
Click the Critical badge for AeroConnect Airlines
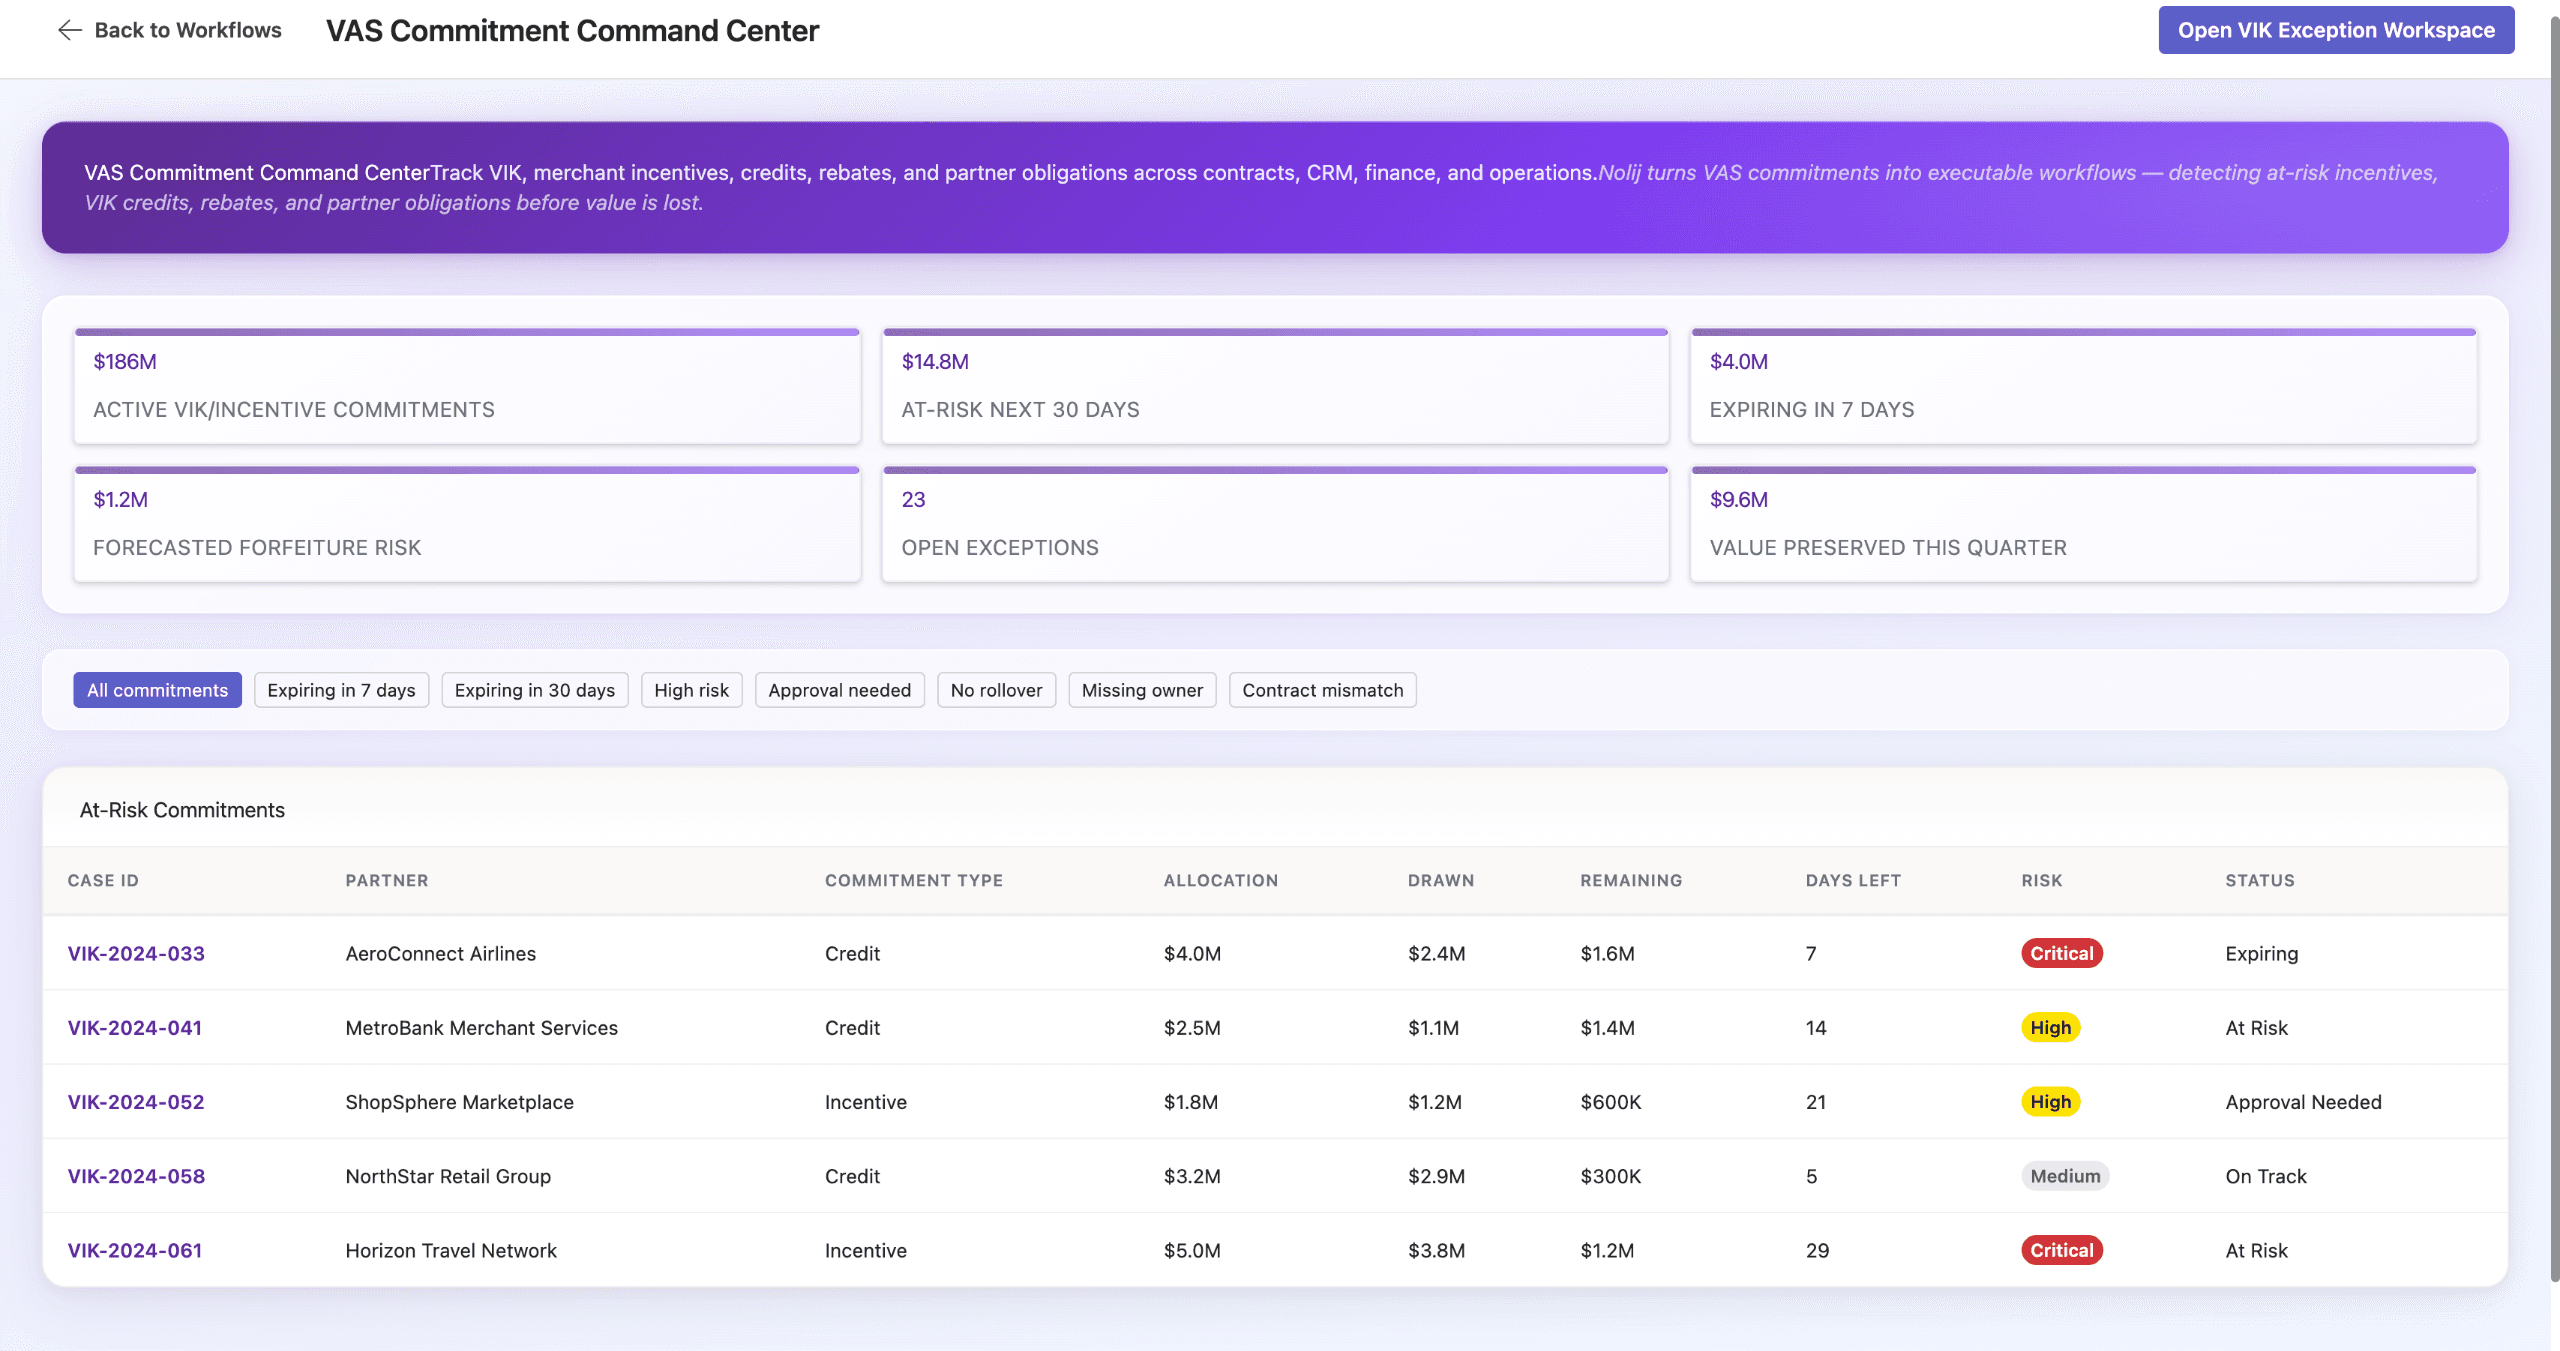[2062, 953]
